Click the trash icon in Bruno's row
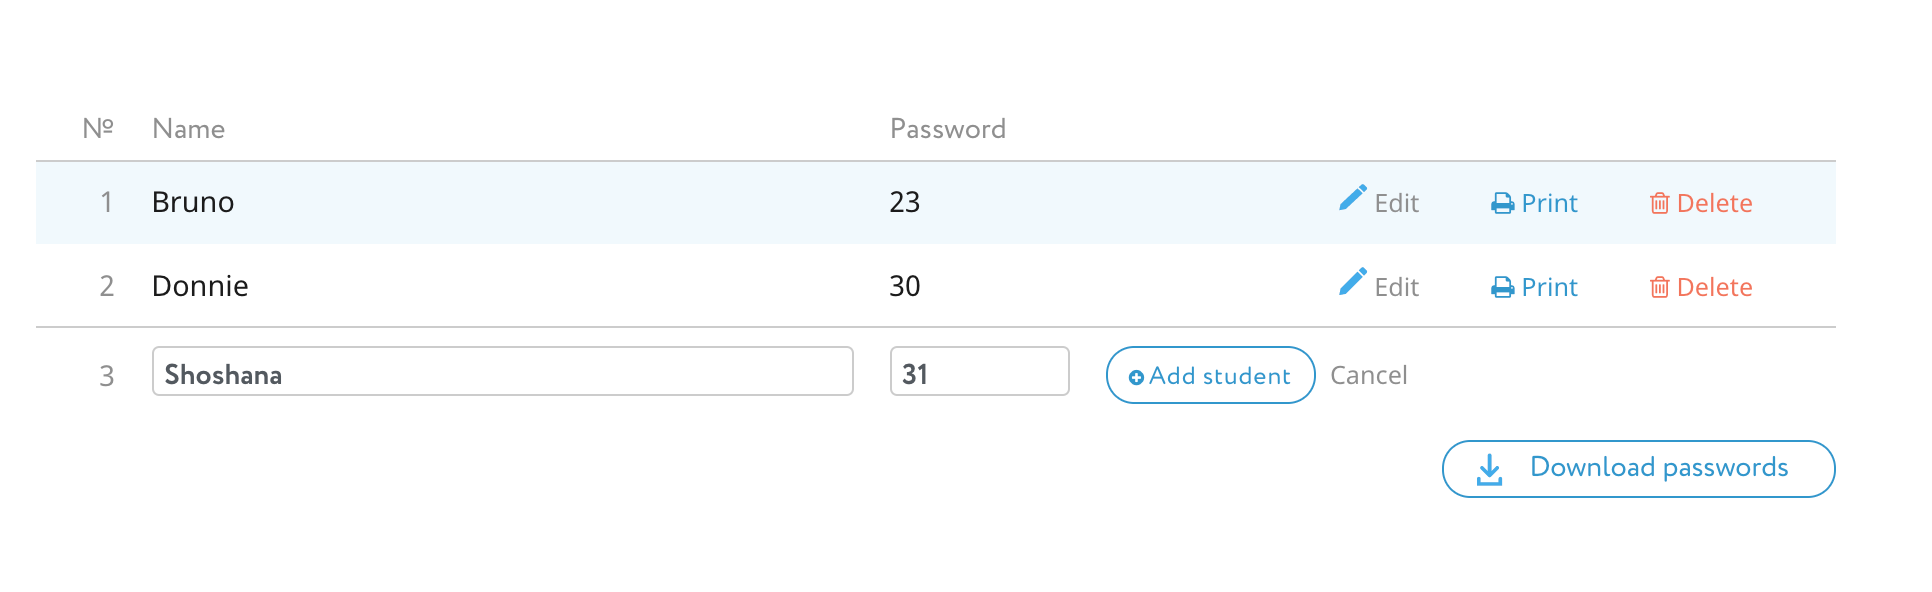Image resolution: width=1932 pixels, height=592 pixels. point(1659,204)
